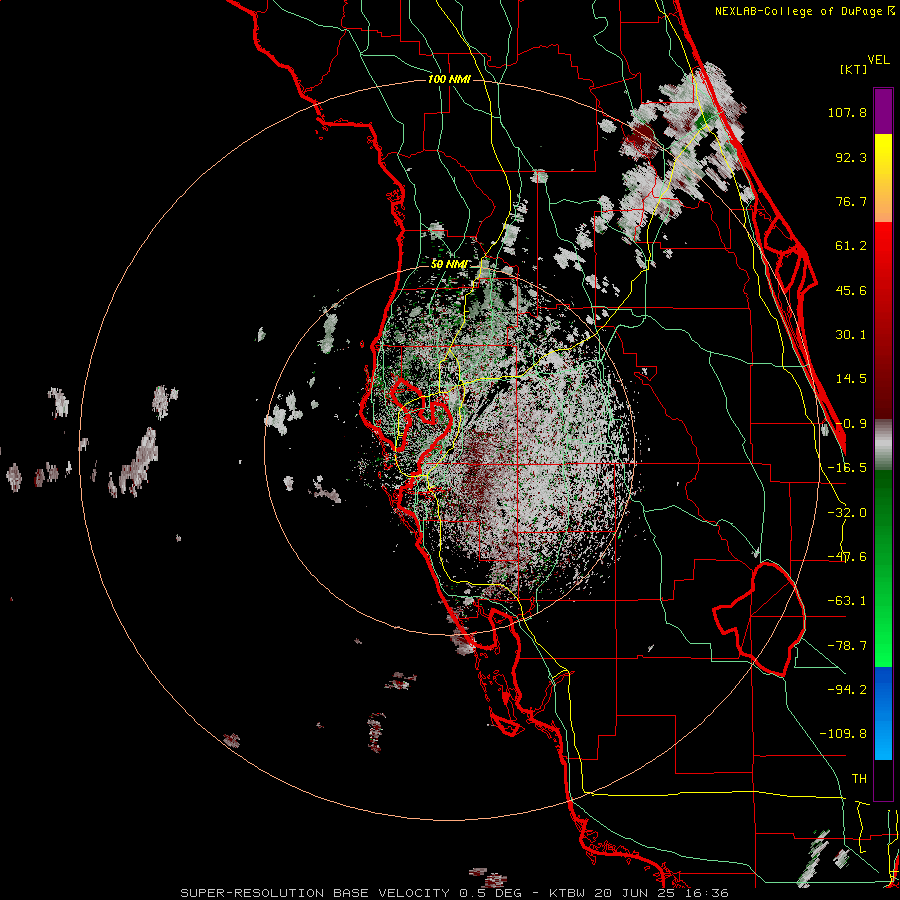900x900 pixels.
Task: Select the VEL legend title
Action: [x=878, y=60]
